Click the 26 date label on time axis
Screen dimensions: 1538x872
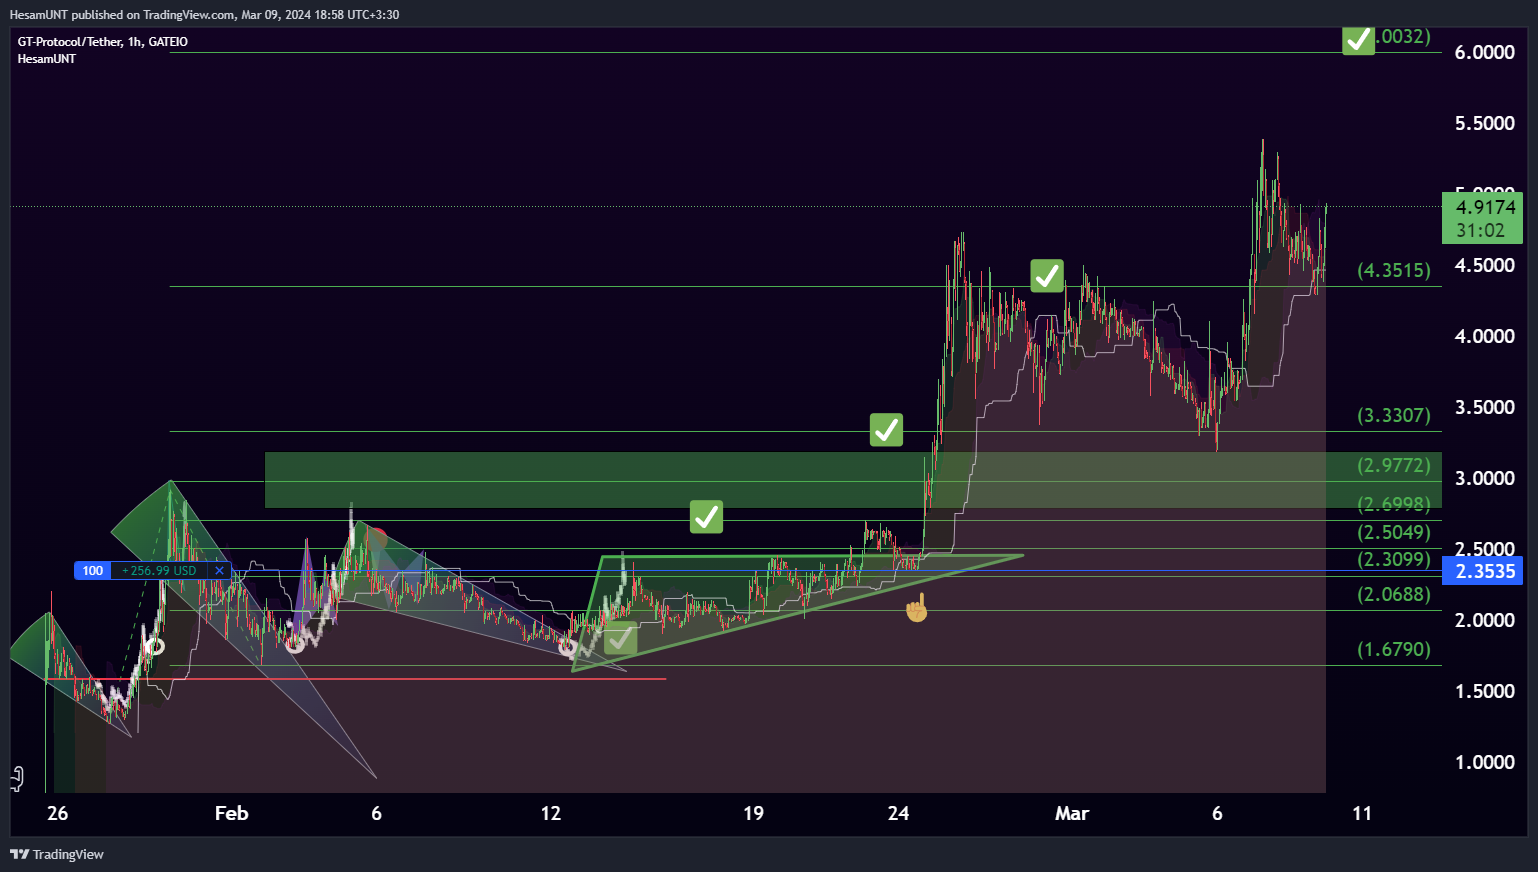(x=58, y=813)
